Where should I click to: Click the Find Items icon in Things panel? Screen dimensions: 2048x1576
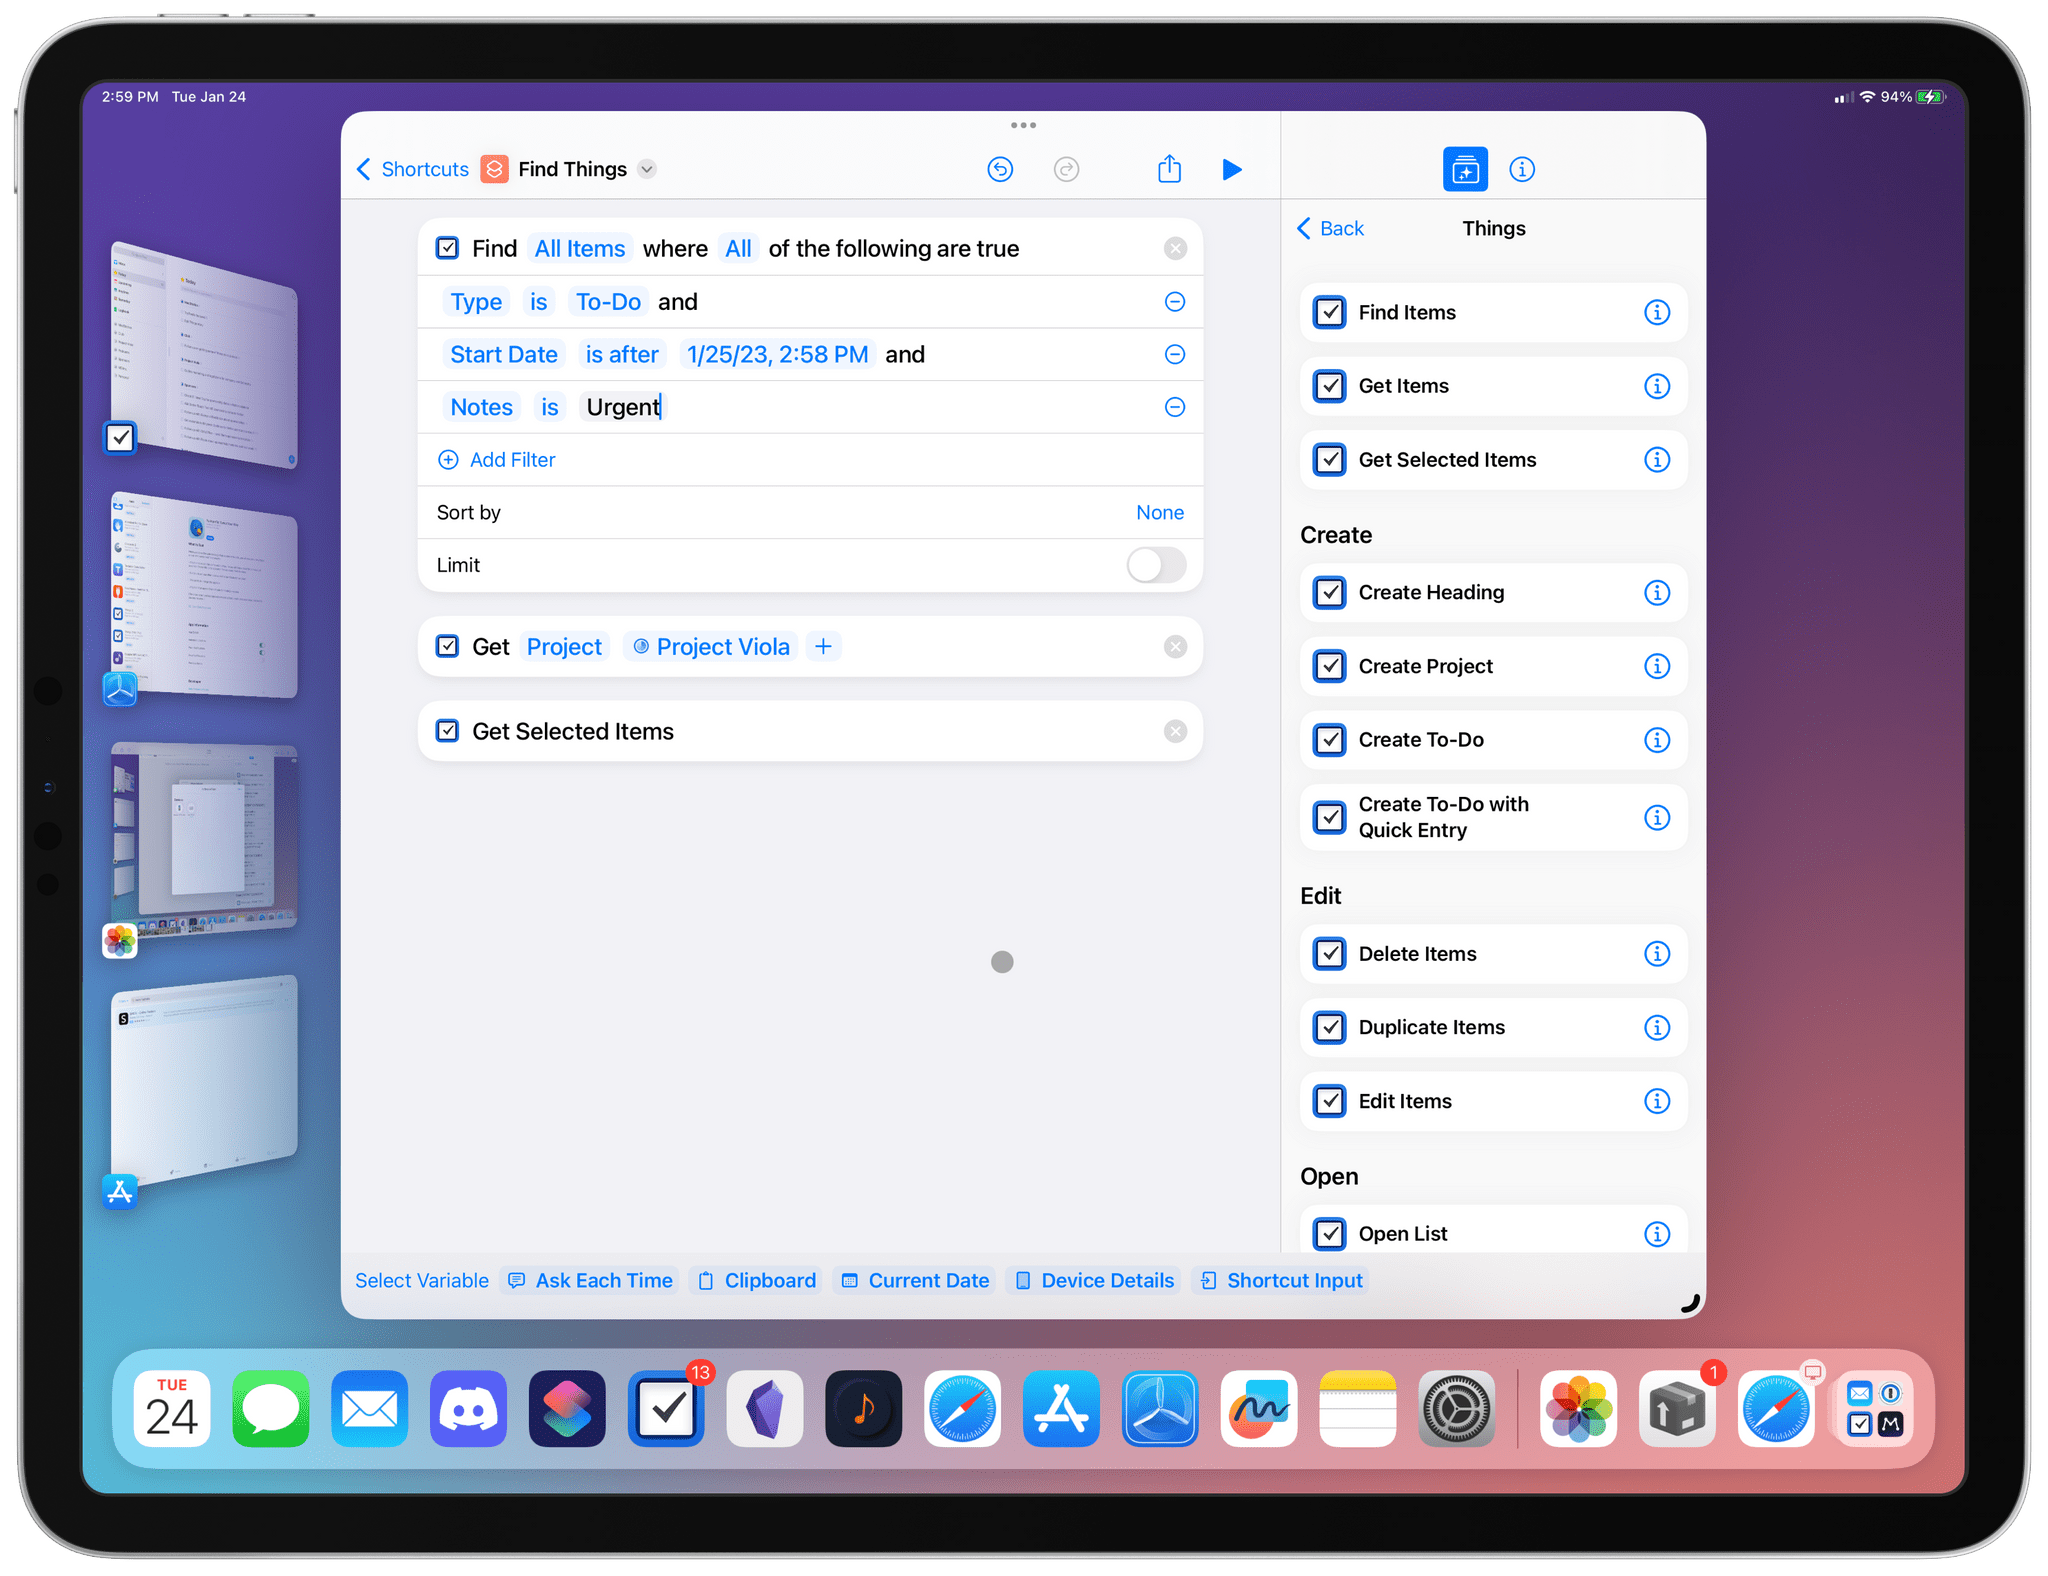(x=1331, y=311)
